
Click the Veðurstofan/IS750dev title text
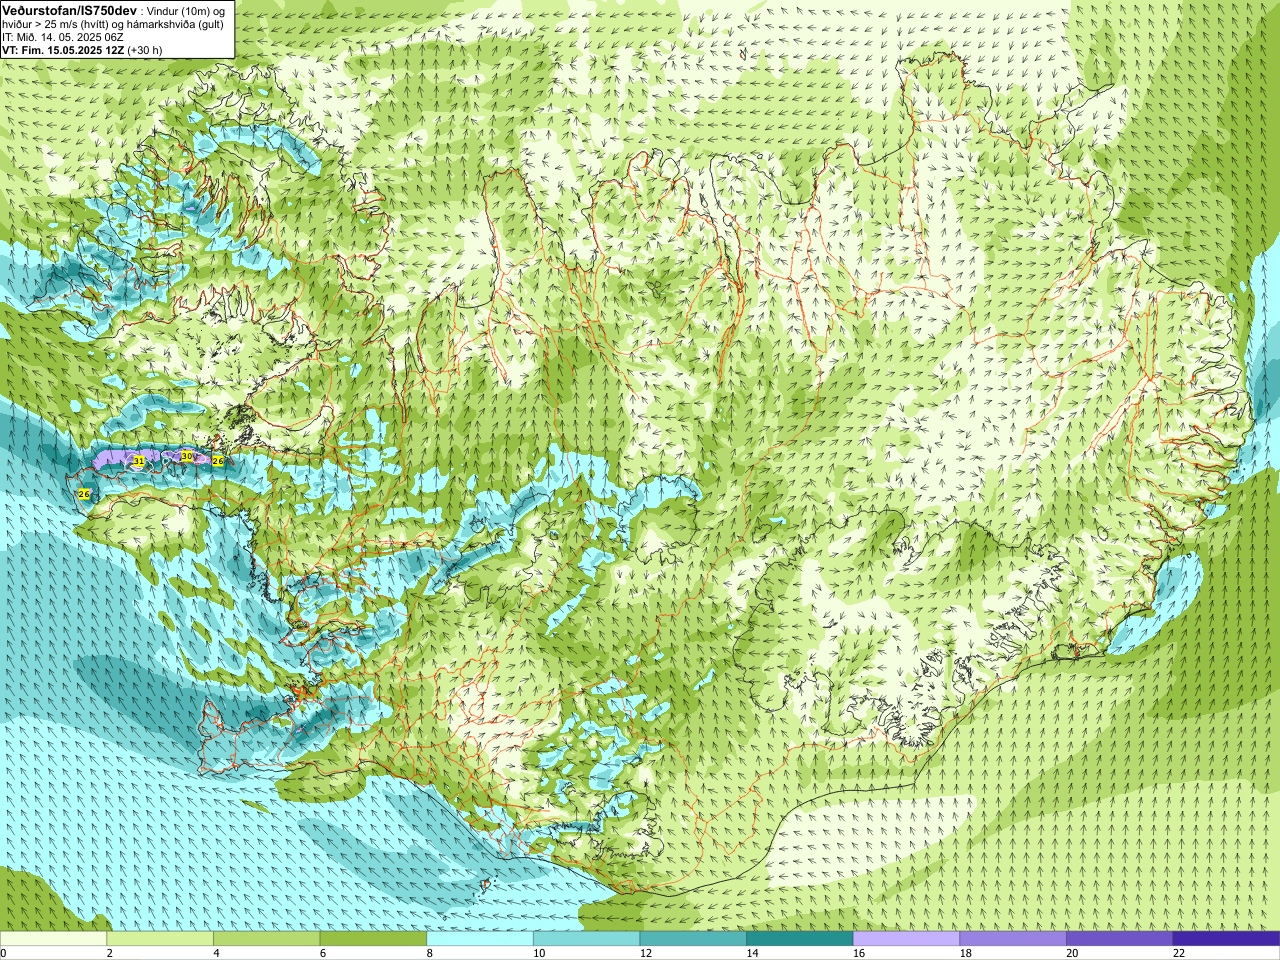click(70, 10)
